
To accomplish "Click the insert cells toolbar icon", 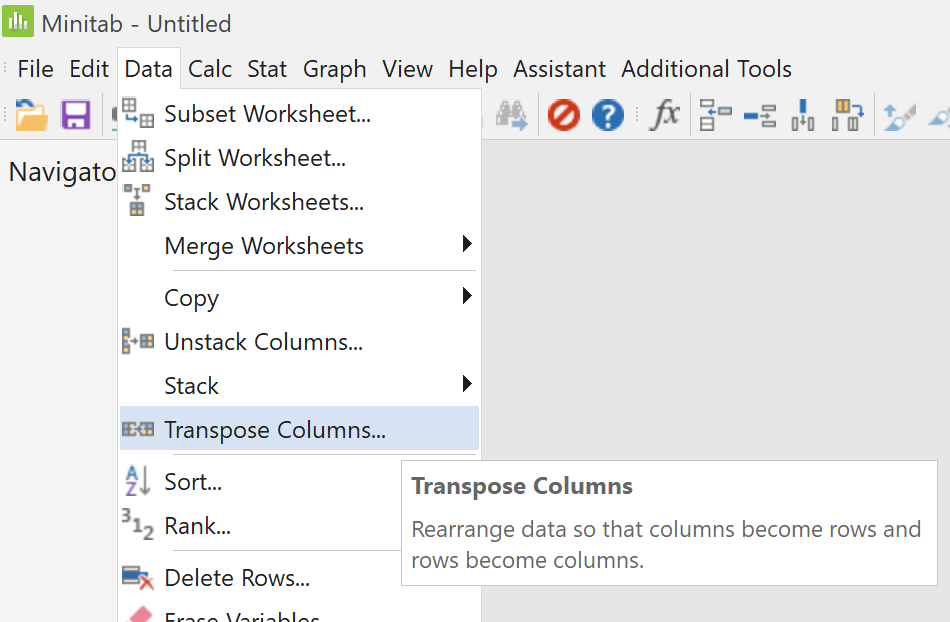I will tap(715, 115).
